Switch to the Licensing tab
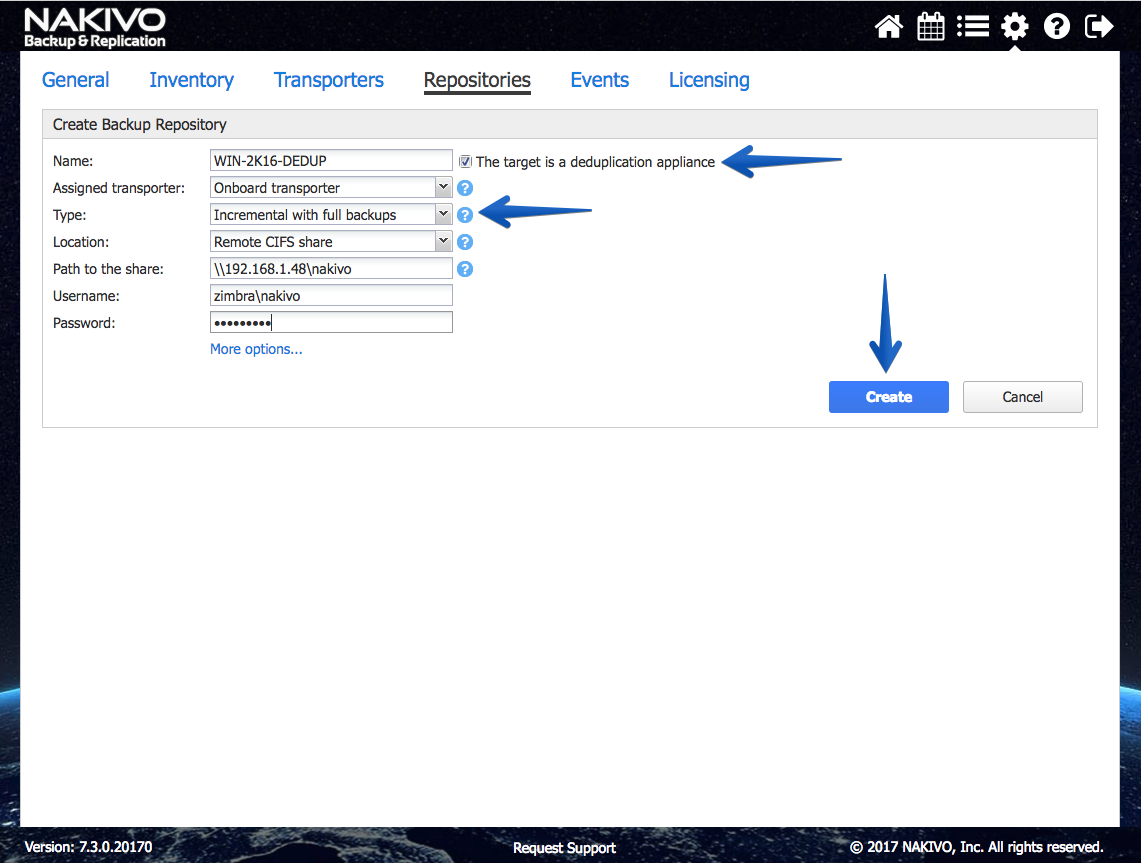 click(709, 80)
